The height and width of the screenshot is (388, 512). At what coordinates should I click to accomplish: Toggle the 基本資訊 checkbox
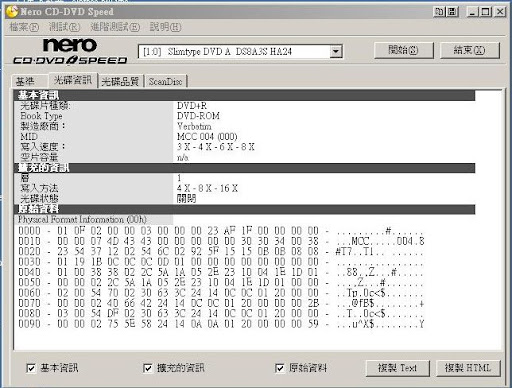tap(31, 368)
